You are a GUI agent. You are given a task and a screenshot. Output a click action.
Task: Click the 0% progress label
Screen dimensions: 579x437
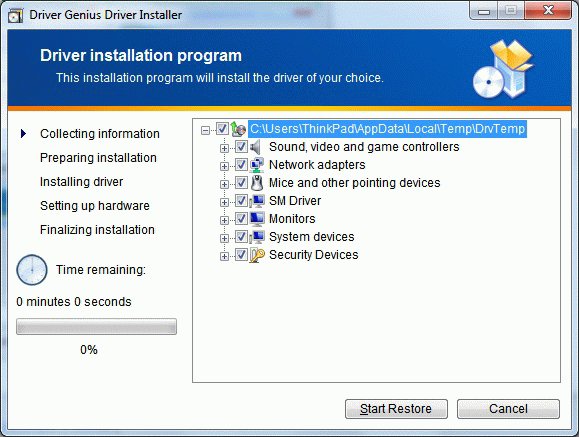(x=89, y=349)
